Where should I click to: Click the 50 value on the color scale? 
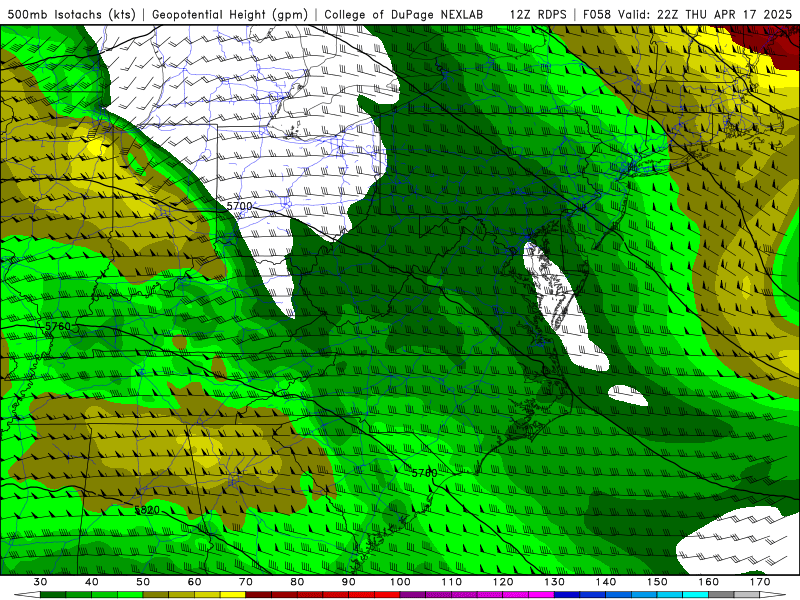click(x=143, y=582)
